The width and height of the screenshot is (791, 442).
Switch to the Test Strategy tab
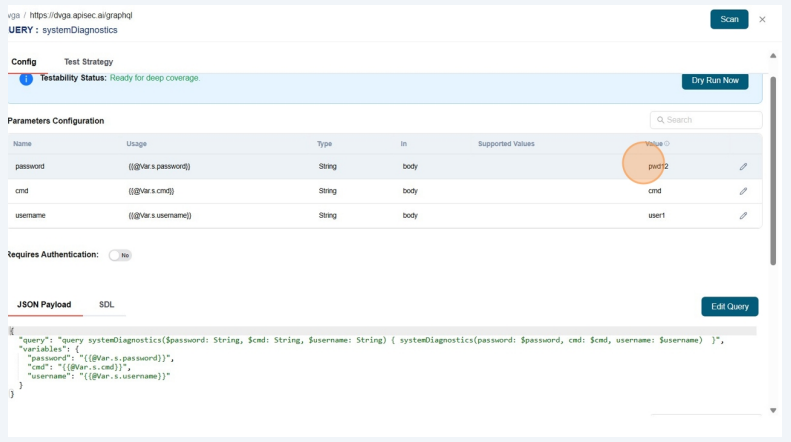[x=88, y=62]
